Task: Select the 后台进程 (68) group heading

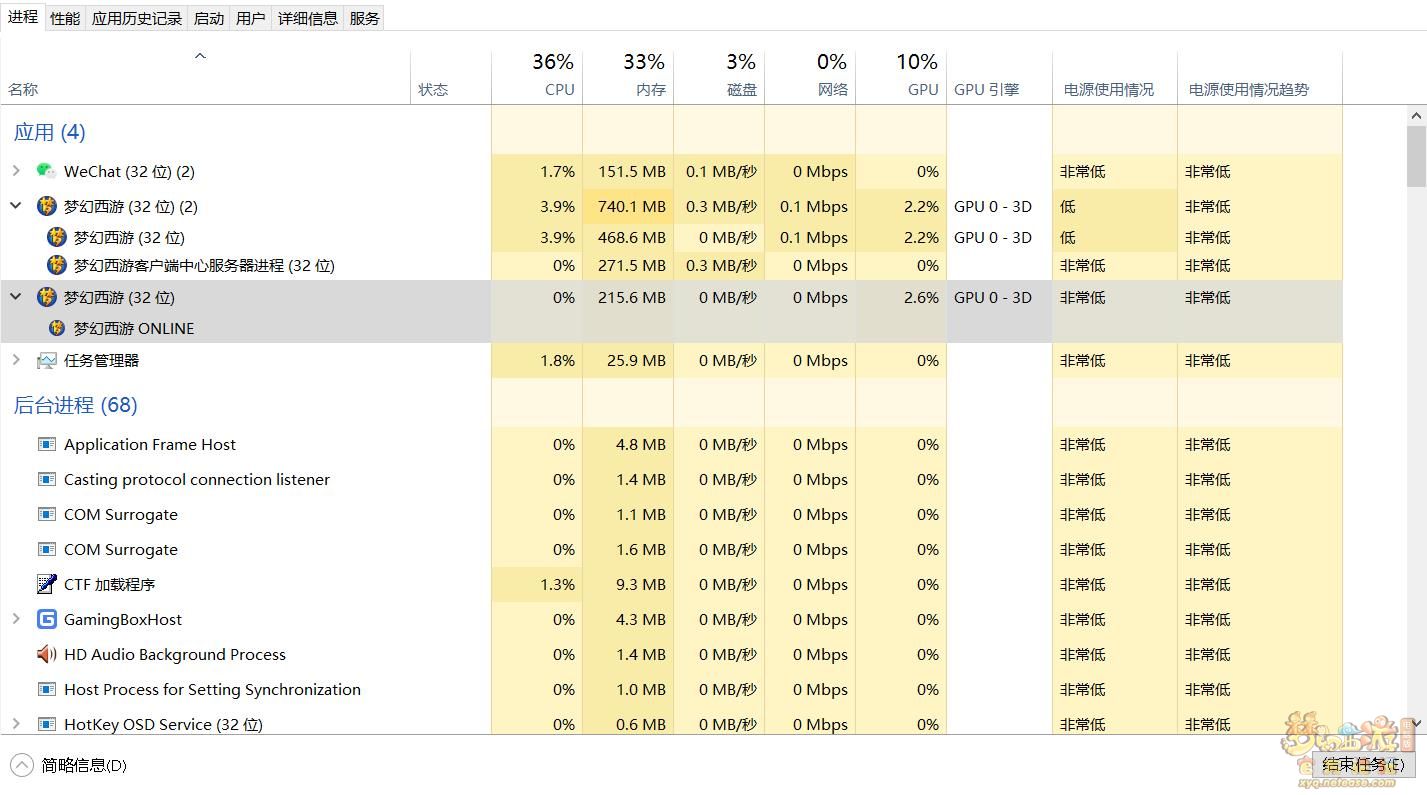Action: pyautogui.click(x=75, y=405)
